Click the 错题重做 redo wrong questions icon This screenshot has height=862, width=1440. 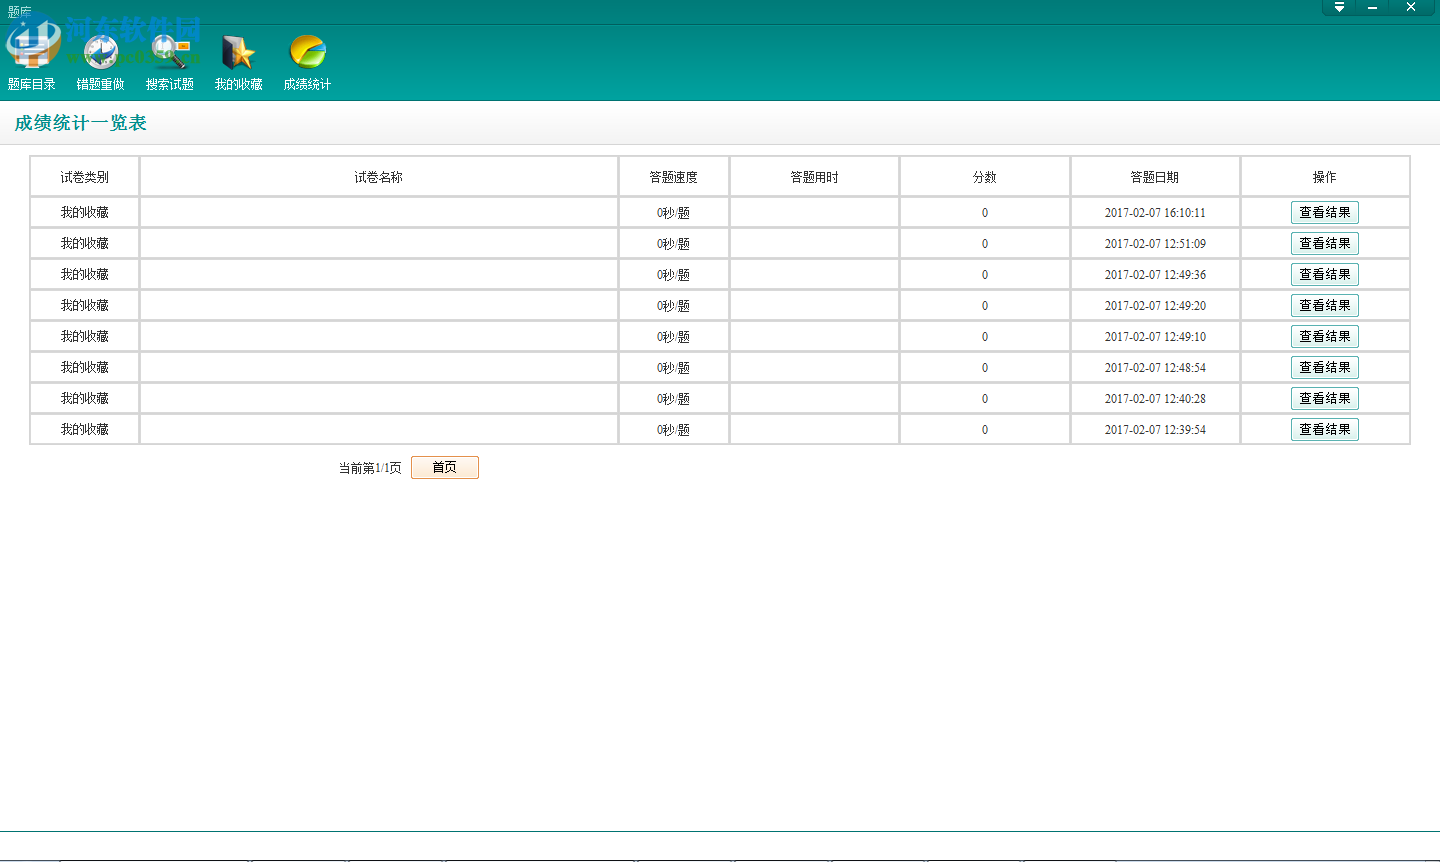coord(100,61)
